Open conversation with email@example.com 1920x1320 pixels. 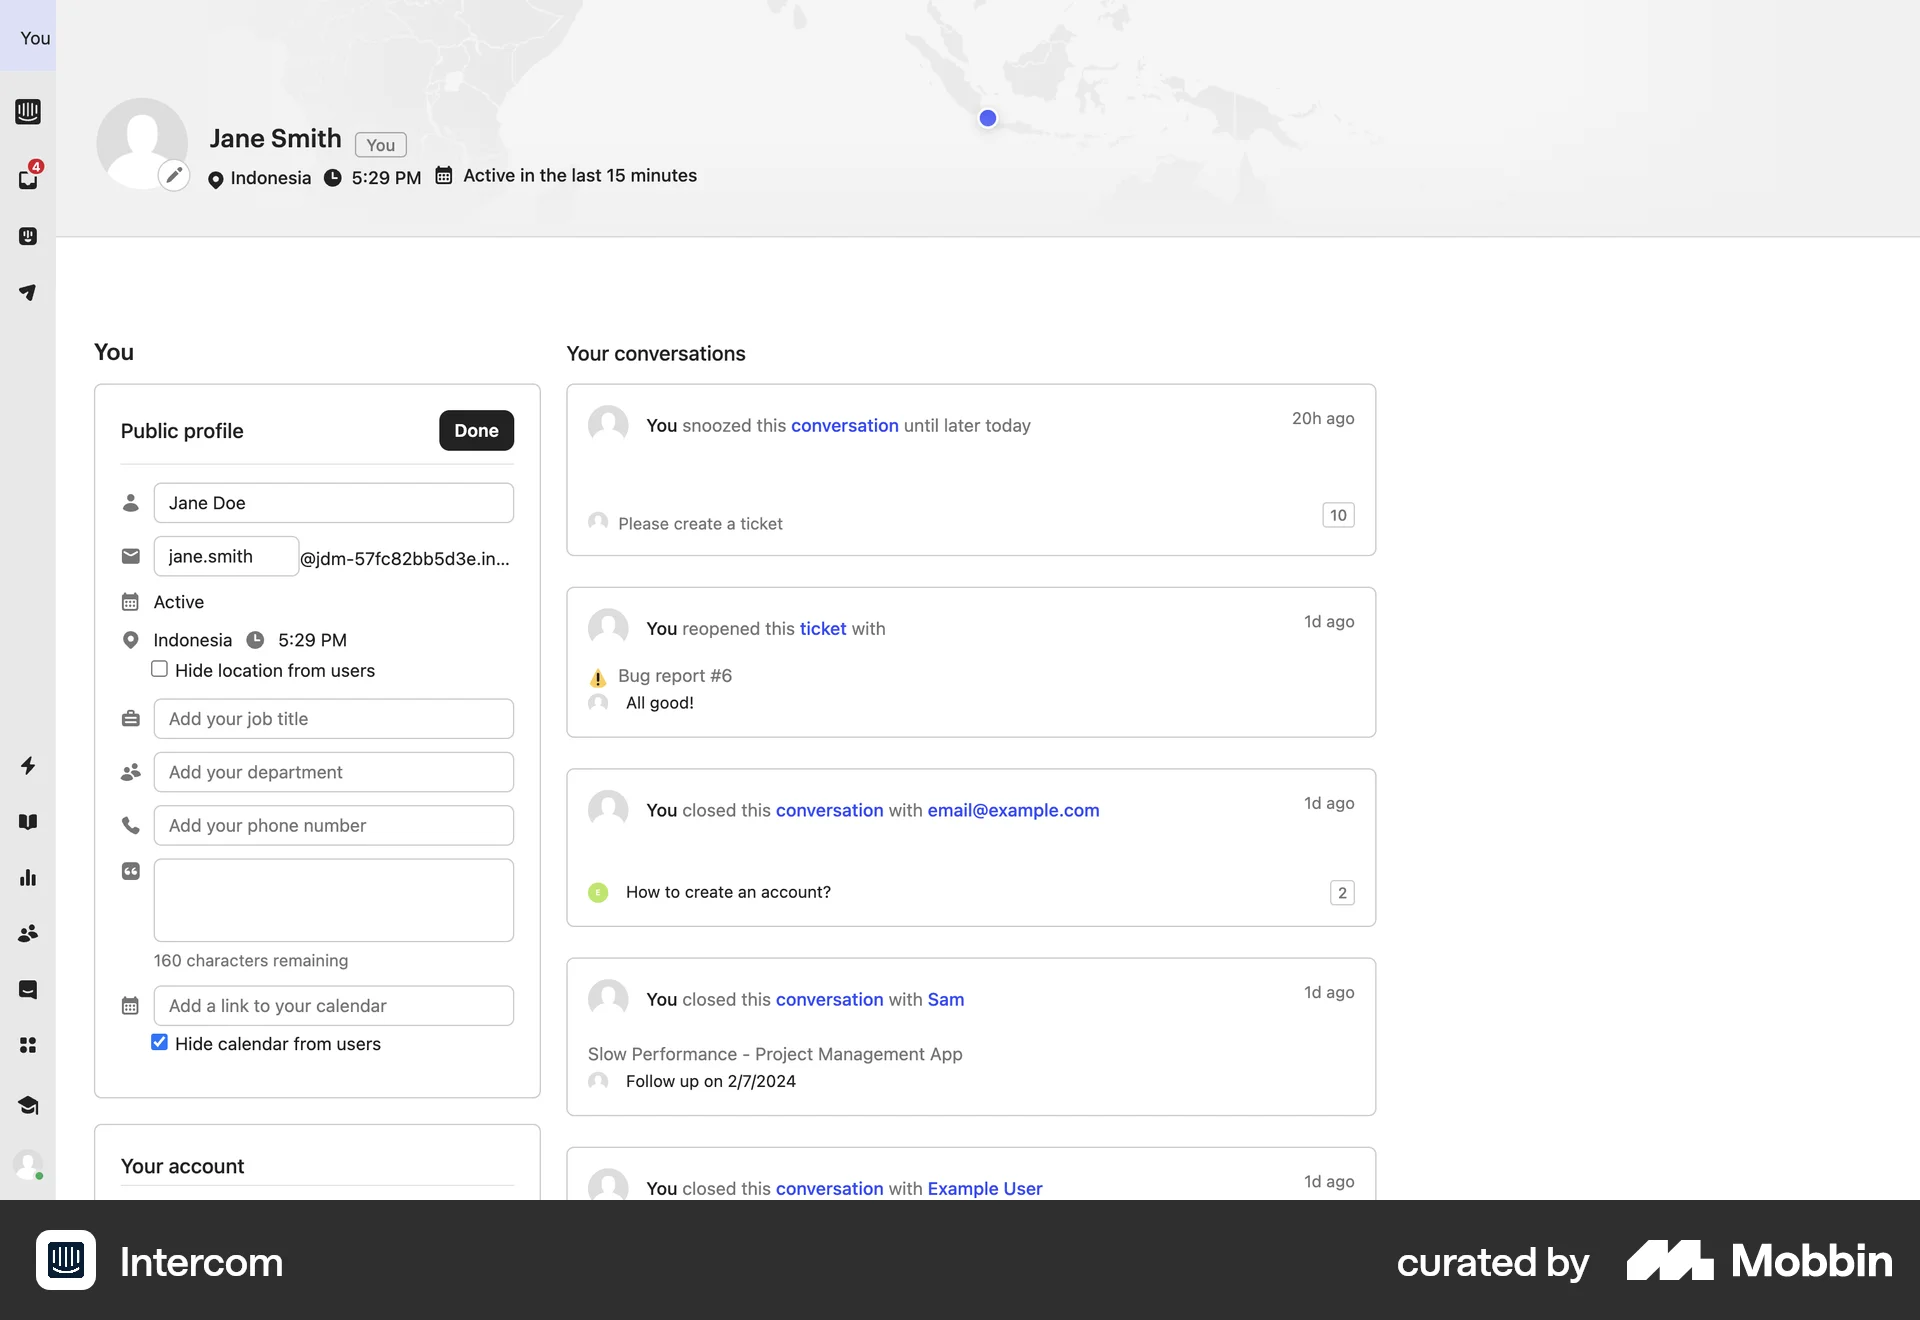click(x=1012, y=810)
